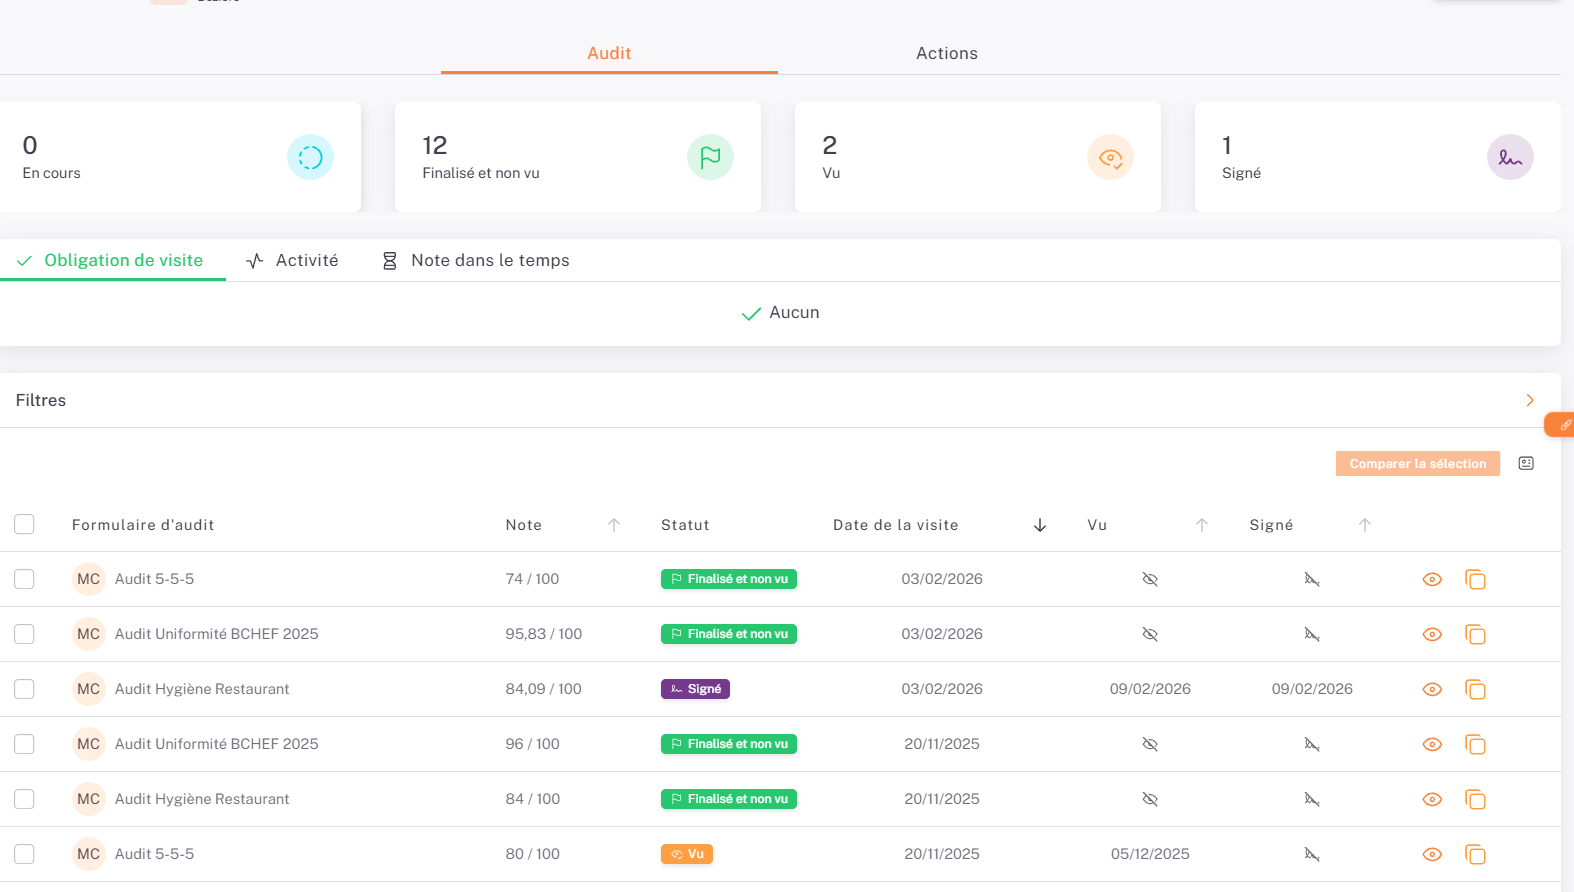Click not-signed icon in 96 / 100 row
The height and width of the screenshot is (892, 1574).
click(1312, 745)
